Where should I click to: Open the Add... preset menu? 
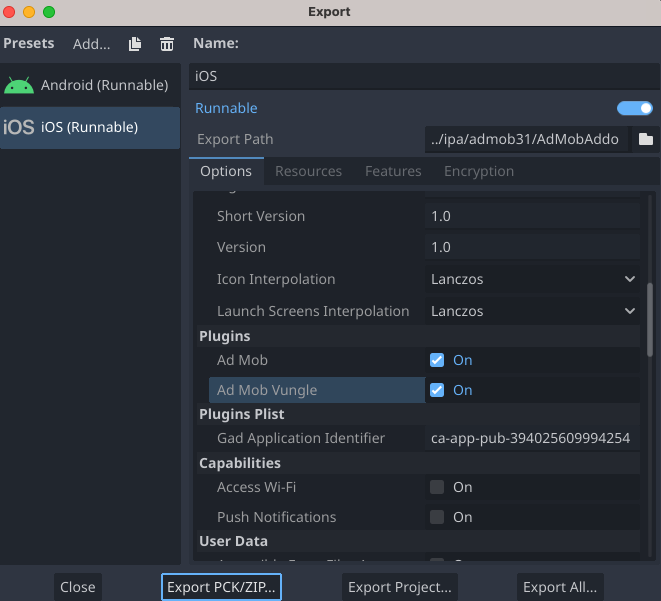coord(91,44)
